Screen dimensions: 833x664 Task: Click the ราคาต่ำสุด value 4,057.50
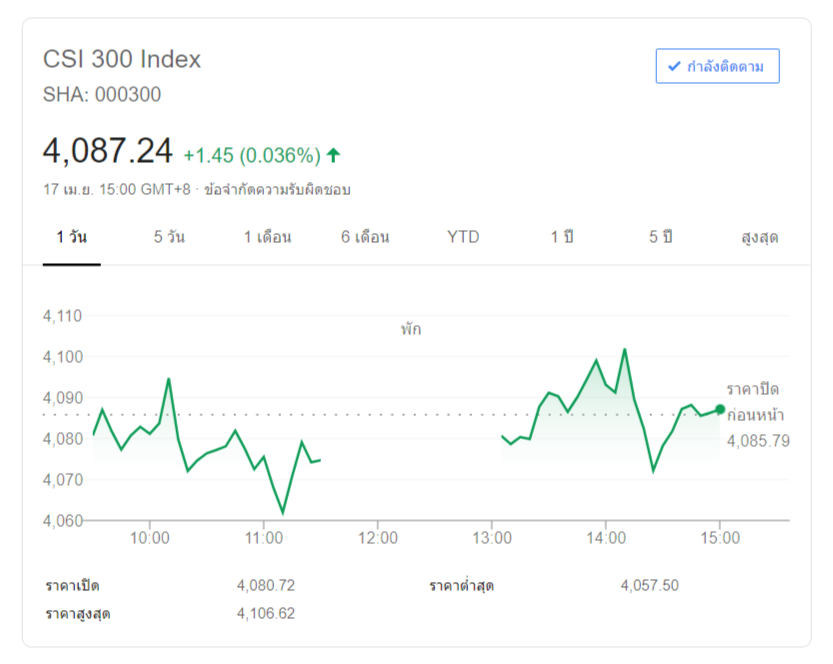tap(649, 585)
